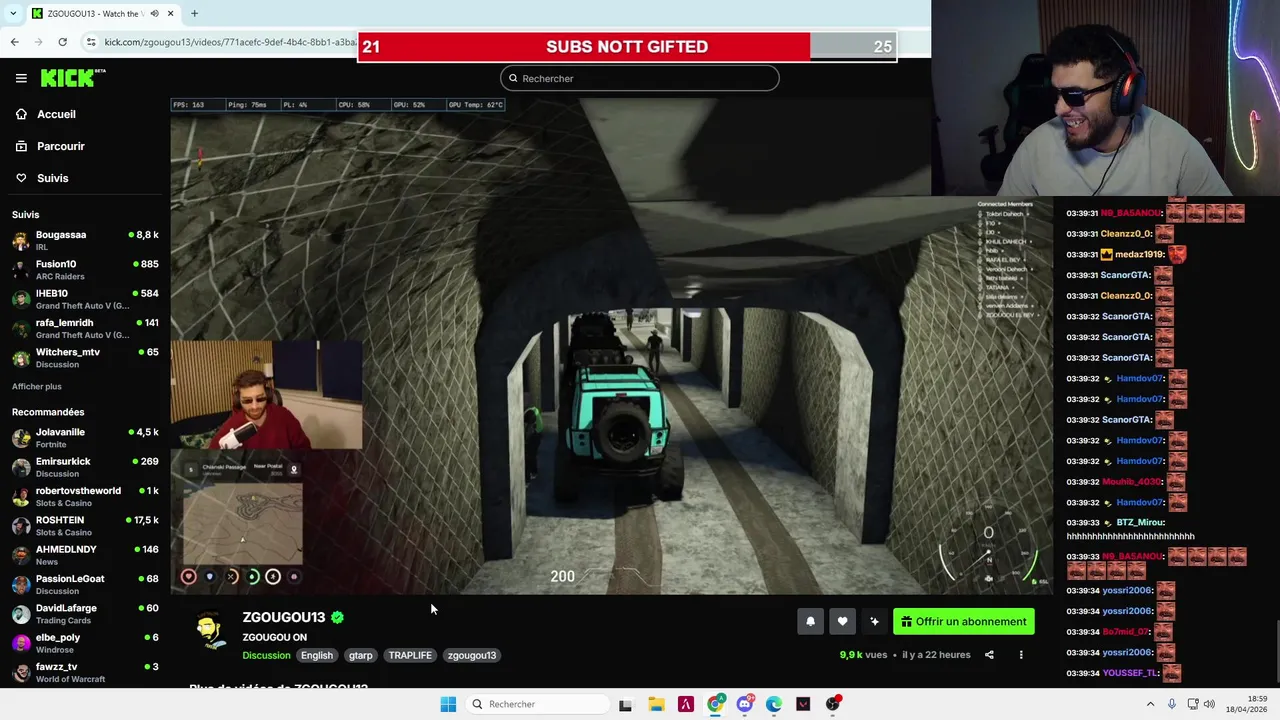Screen dimensions: 1280x720
Task: Click the sparkle icon button
Action: tap(874, 621)
